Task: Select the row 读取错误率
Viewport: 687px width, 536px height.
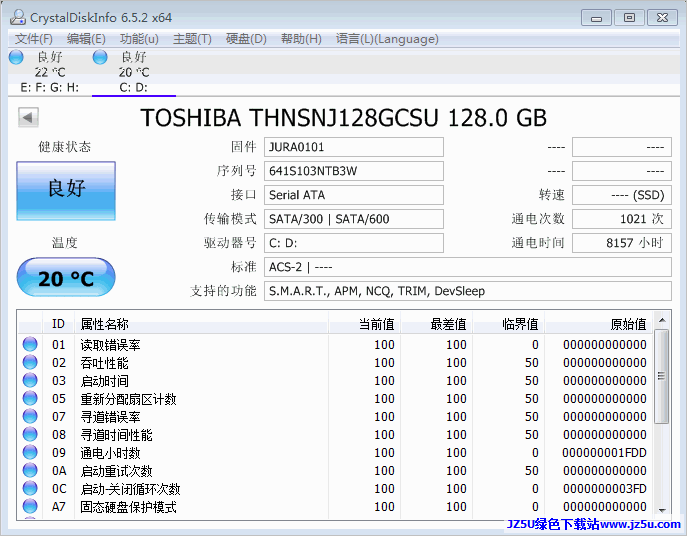Action: pyautogui.click(x=335, y=344)
